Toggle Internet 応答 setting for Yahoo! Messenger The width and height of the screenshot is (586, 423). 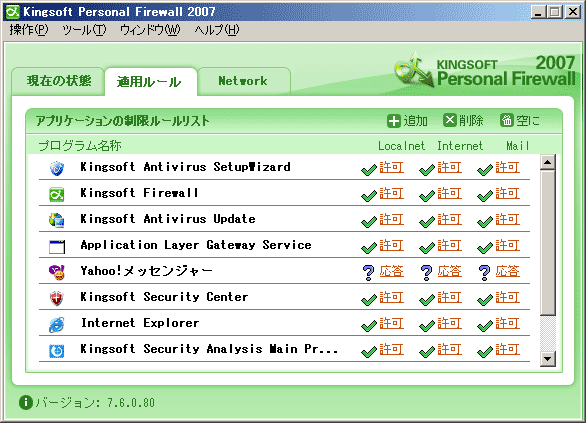point(441,272)
